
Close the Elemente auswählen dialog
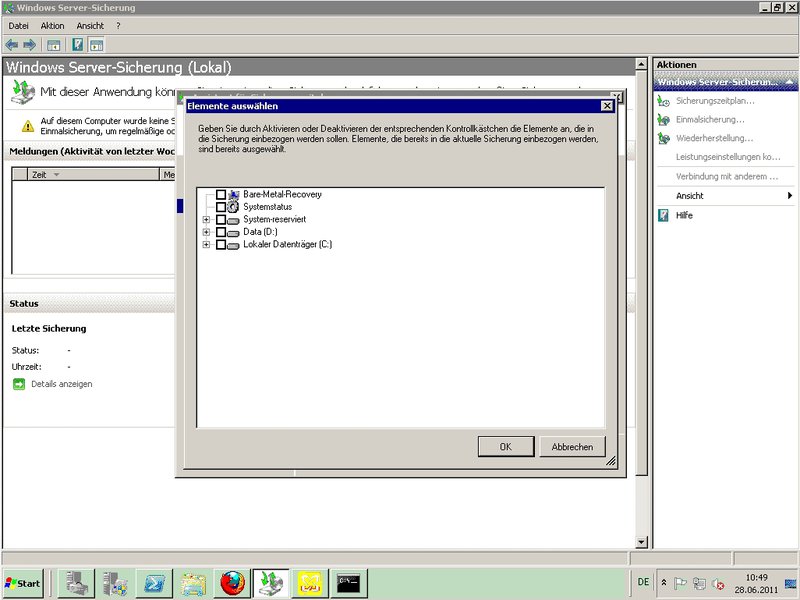[607, 106]
